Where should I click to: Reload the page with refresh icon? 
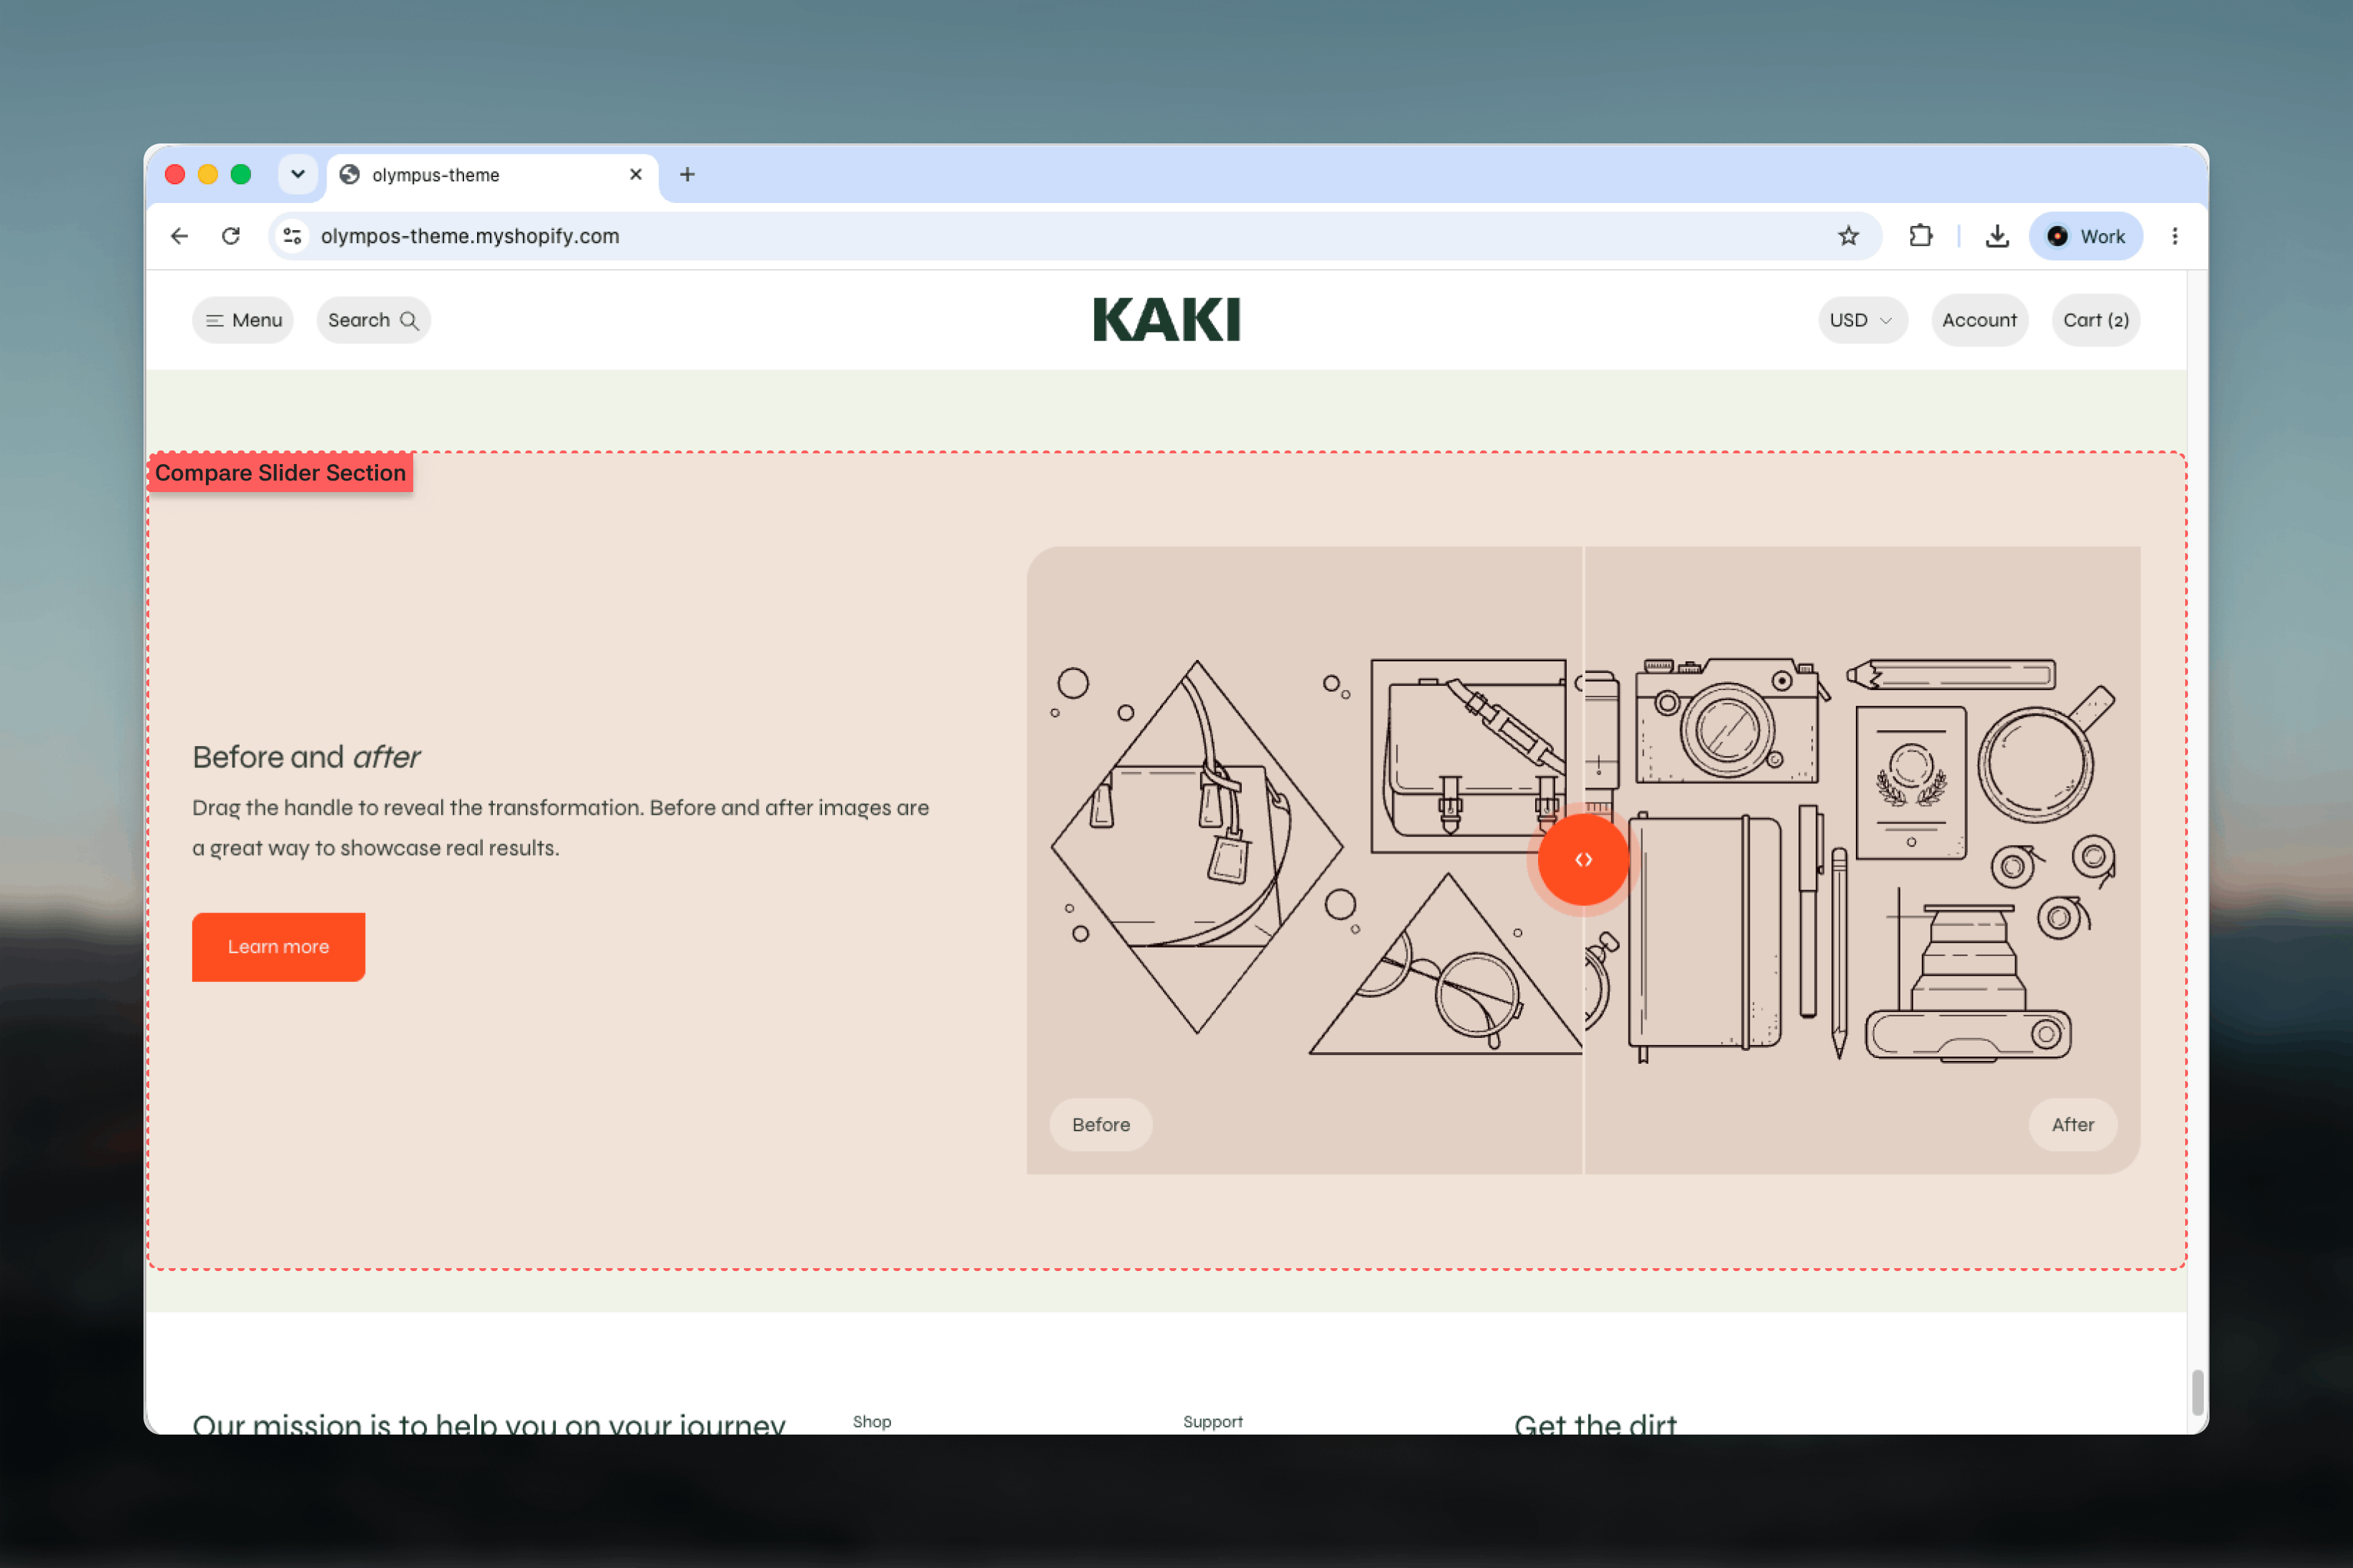tap(231, 236)
